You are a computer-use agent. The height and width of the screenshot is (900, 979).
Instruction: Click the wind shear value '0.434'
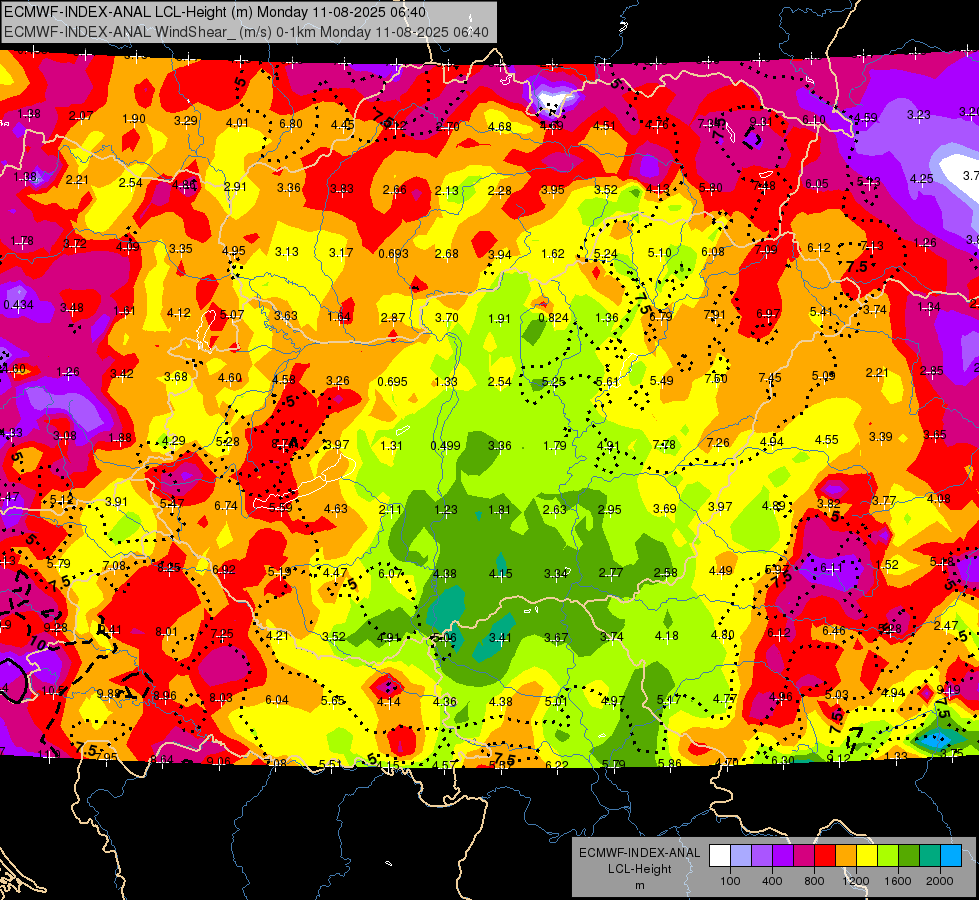19,305
